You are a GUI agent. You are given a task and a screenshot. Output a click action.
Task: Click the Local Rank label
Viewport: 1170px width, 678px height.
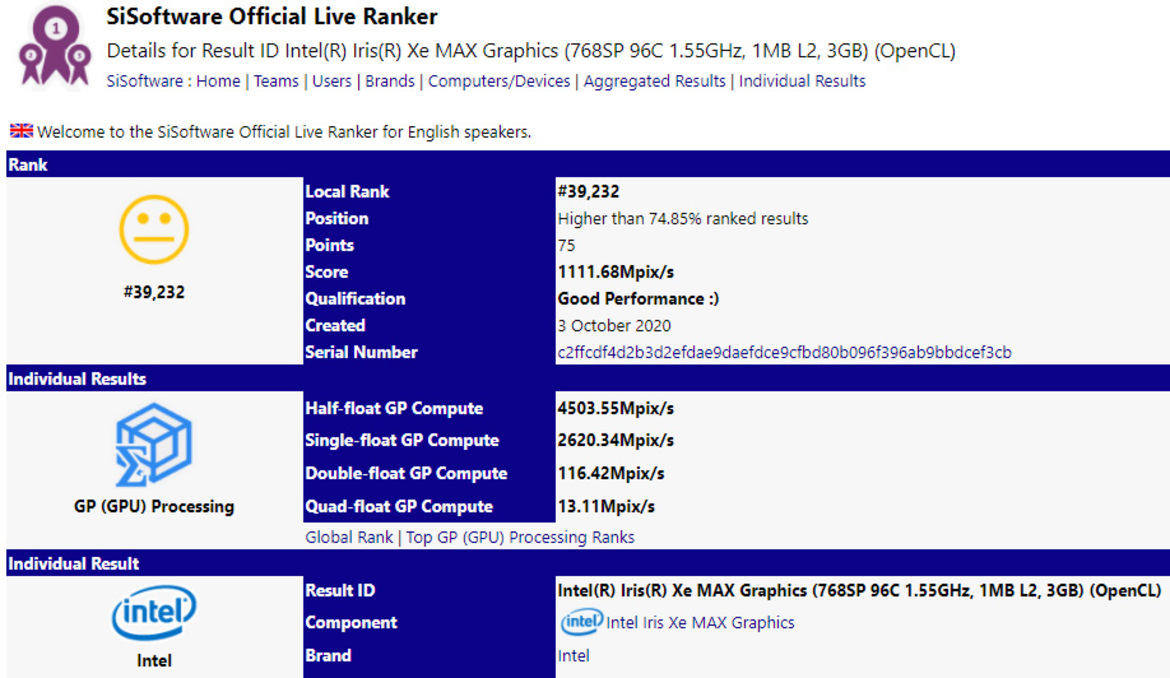pyautogui.click(x=347, y=192)
